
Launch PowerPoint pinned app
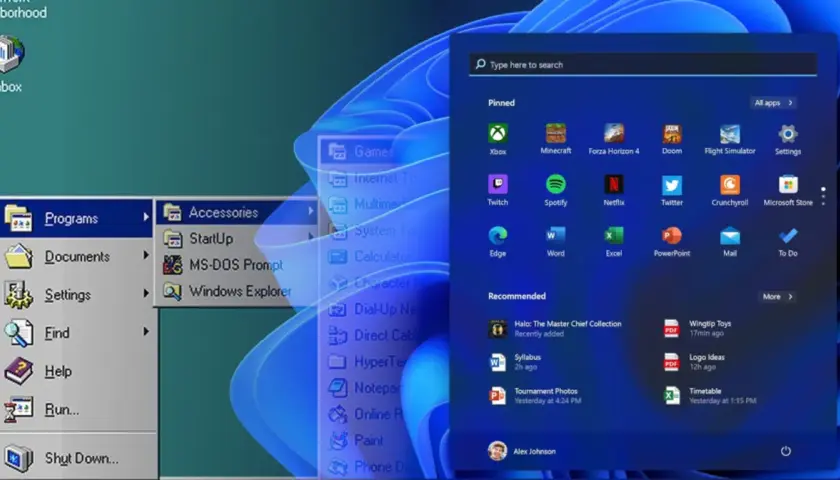click(x=672, y=235)
